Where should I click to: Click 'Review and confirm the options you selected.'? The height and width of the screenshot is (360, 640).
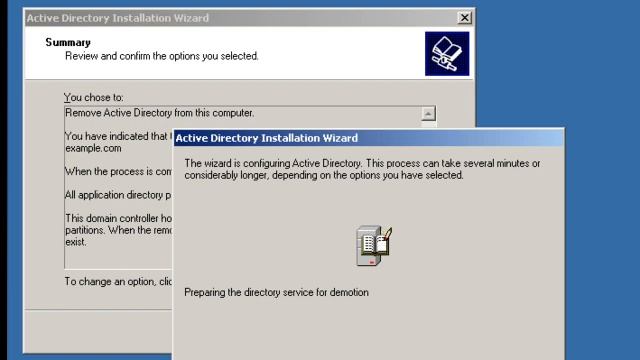point(162,56)
